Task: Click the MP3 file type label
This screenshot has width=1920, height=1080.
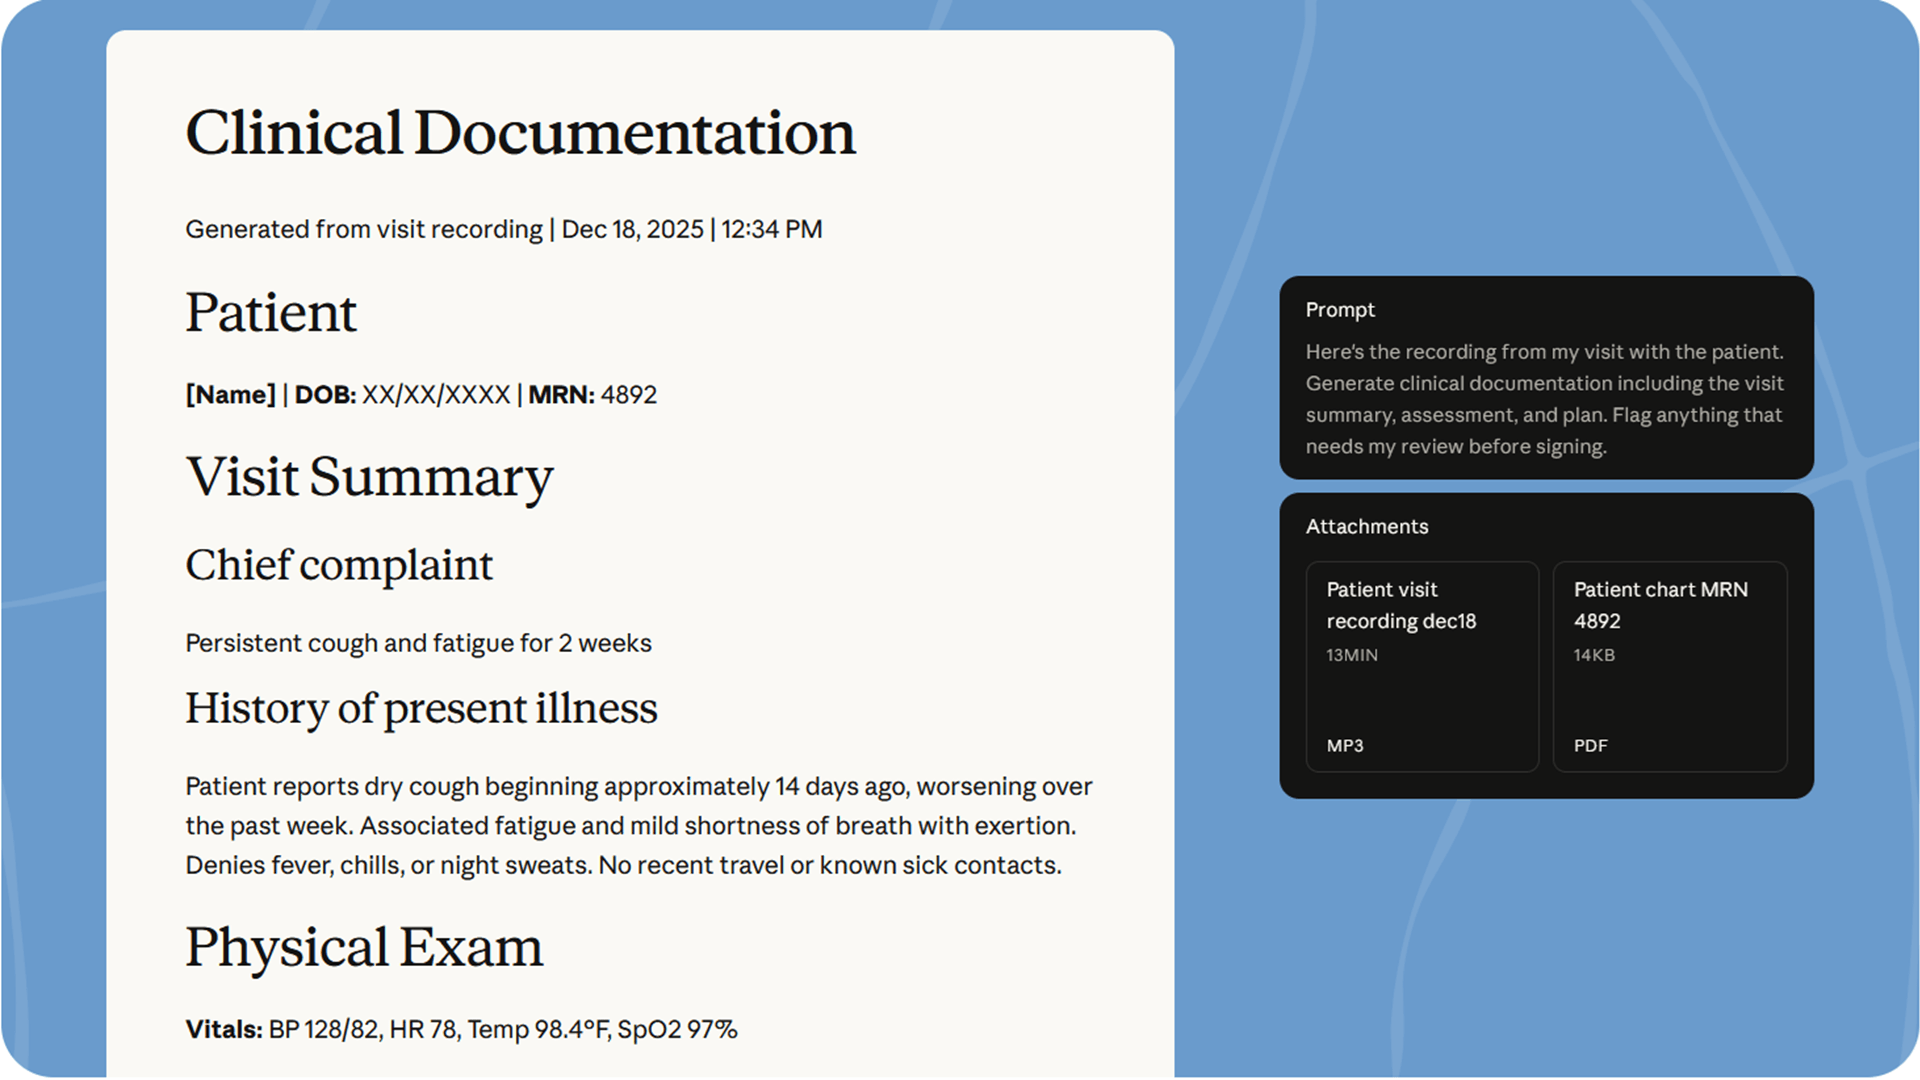Action: click(x=1344, y=746)
